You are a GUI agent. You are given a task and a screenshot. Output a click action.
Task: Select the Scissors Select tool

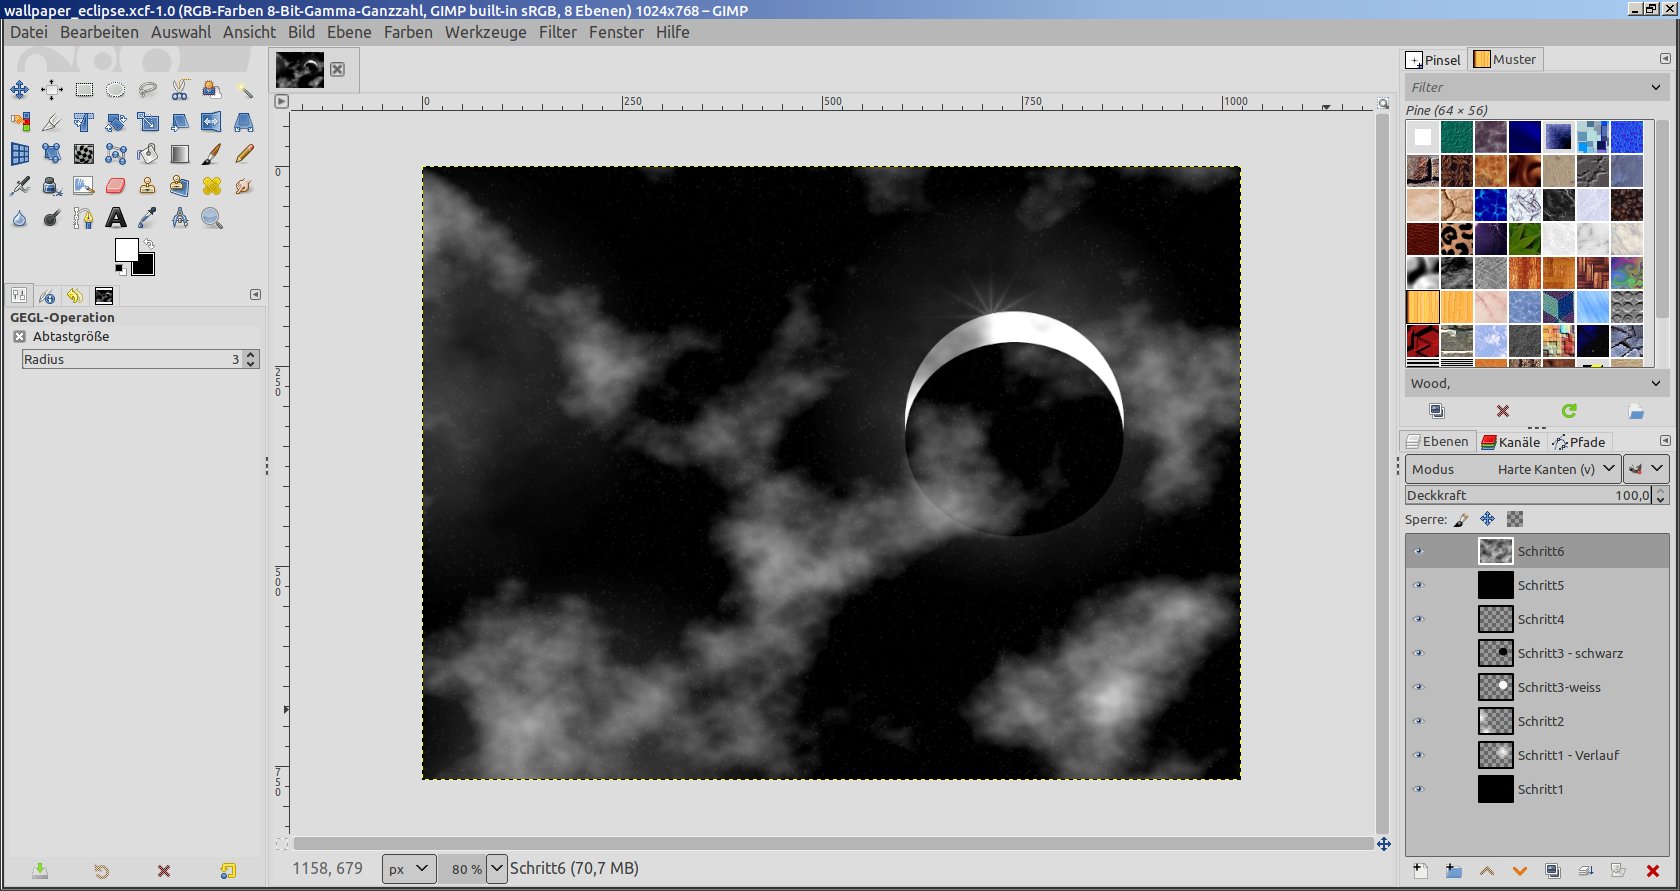point(180,90)
